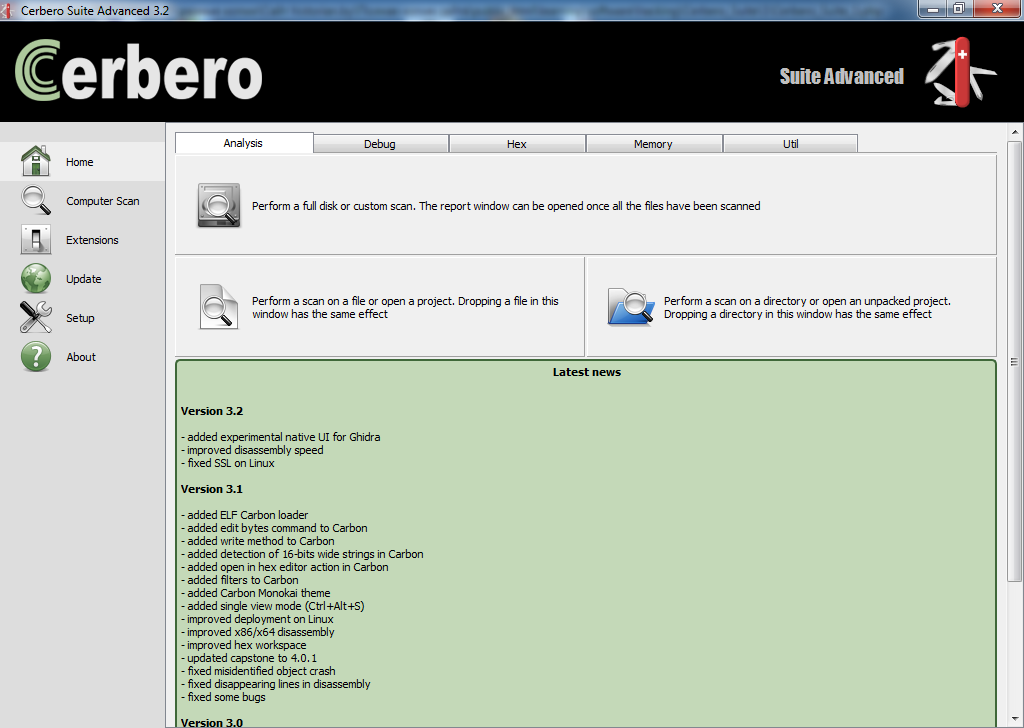The height and width of the screenshot is (728, 1024).
Task: Open the Memory tab
Action: coord(653,144)
